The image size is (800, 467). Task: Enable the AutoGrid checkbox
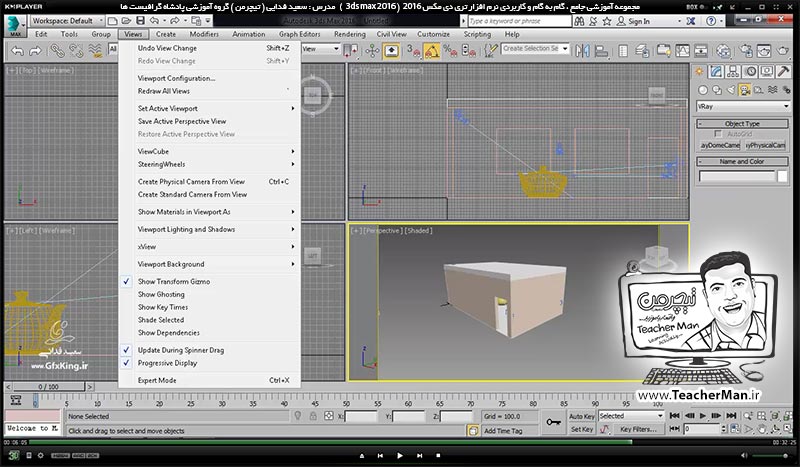pyautogui.click(x=718, y=134)
